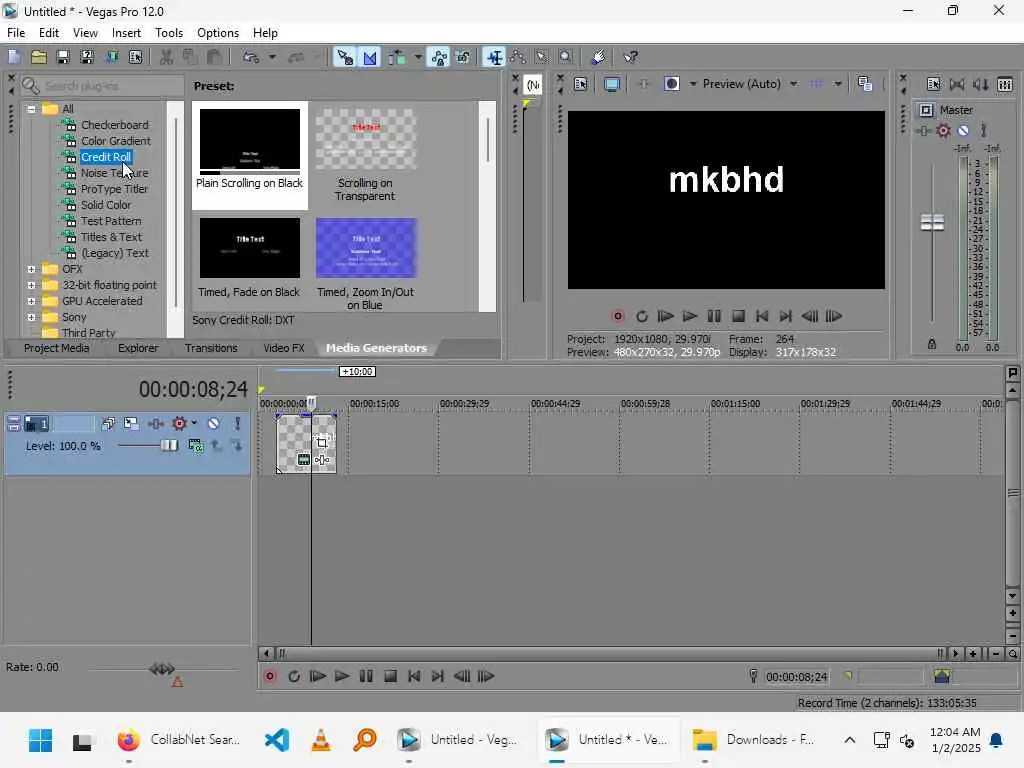Screen dimensions: 1024x768
Task: Choose the Timed, Fade on Black preset
Action: coord(249,259)
